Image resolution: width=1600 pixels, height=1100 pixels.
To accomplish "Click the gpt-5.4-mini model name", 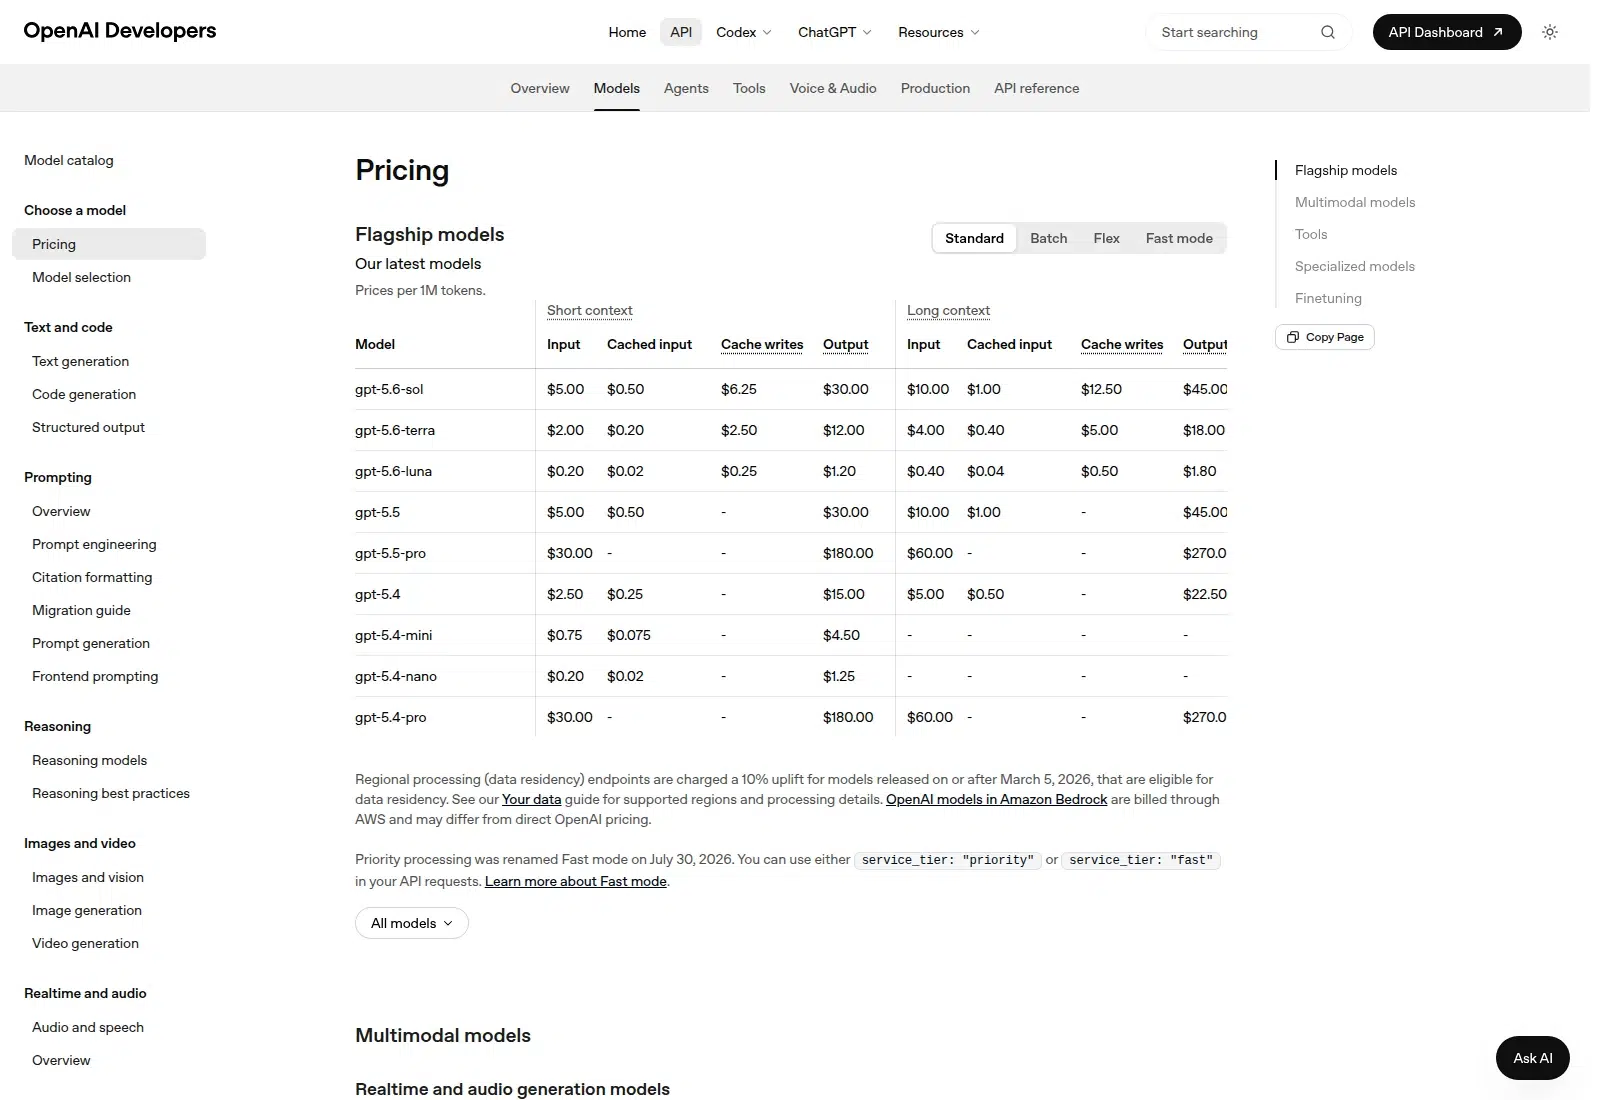I will pyautogui.click(x=394, y=635).
